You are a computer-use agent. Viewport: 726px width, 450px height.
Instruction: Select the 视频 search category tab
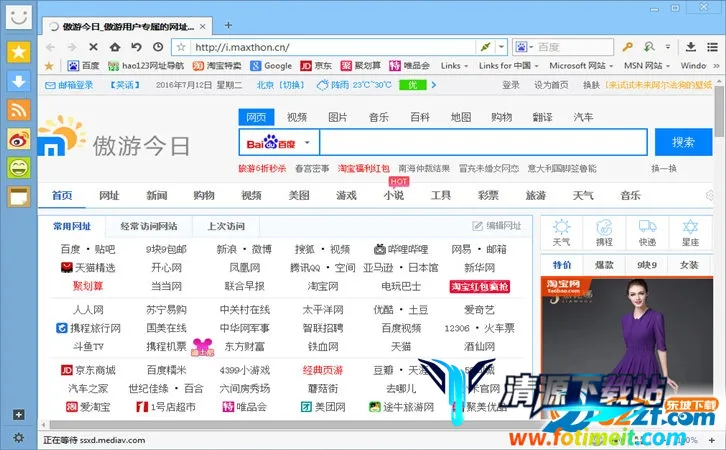[297, 117]
